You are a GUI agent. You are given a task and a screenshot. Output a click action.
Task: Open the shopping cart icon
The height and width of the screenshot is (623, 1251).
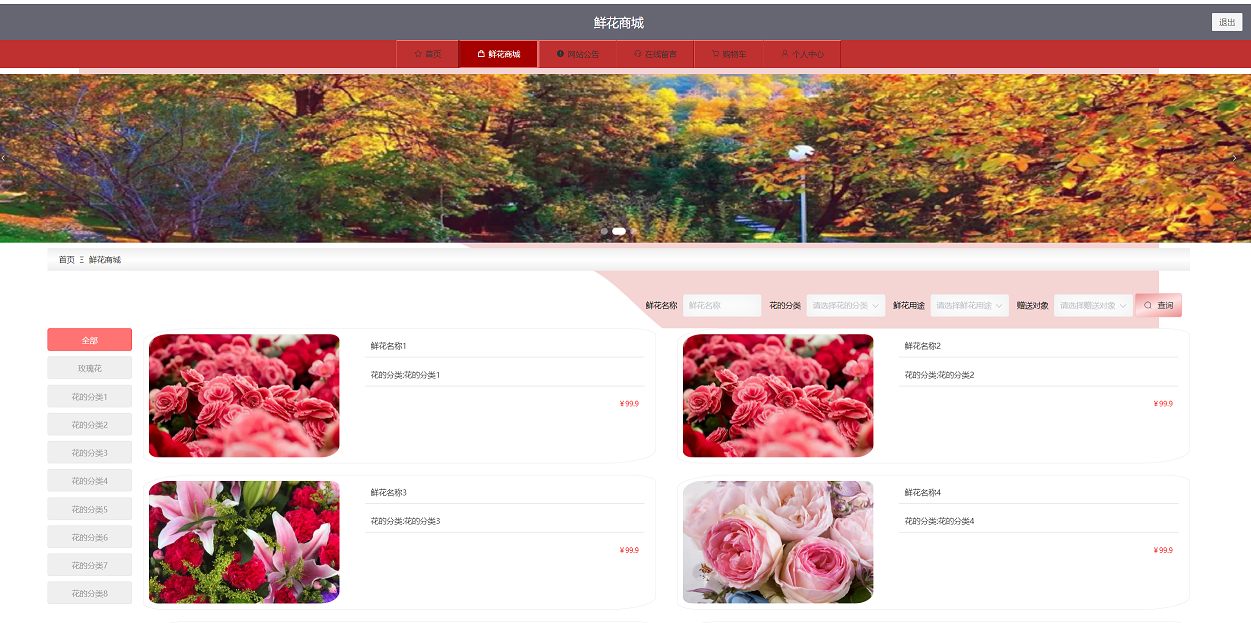714,54
